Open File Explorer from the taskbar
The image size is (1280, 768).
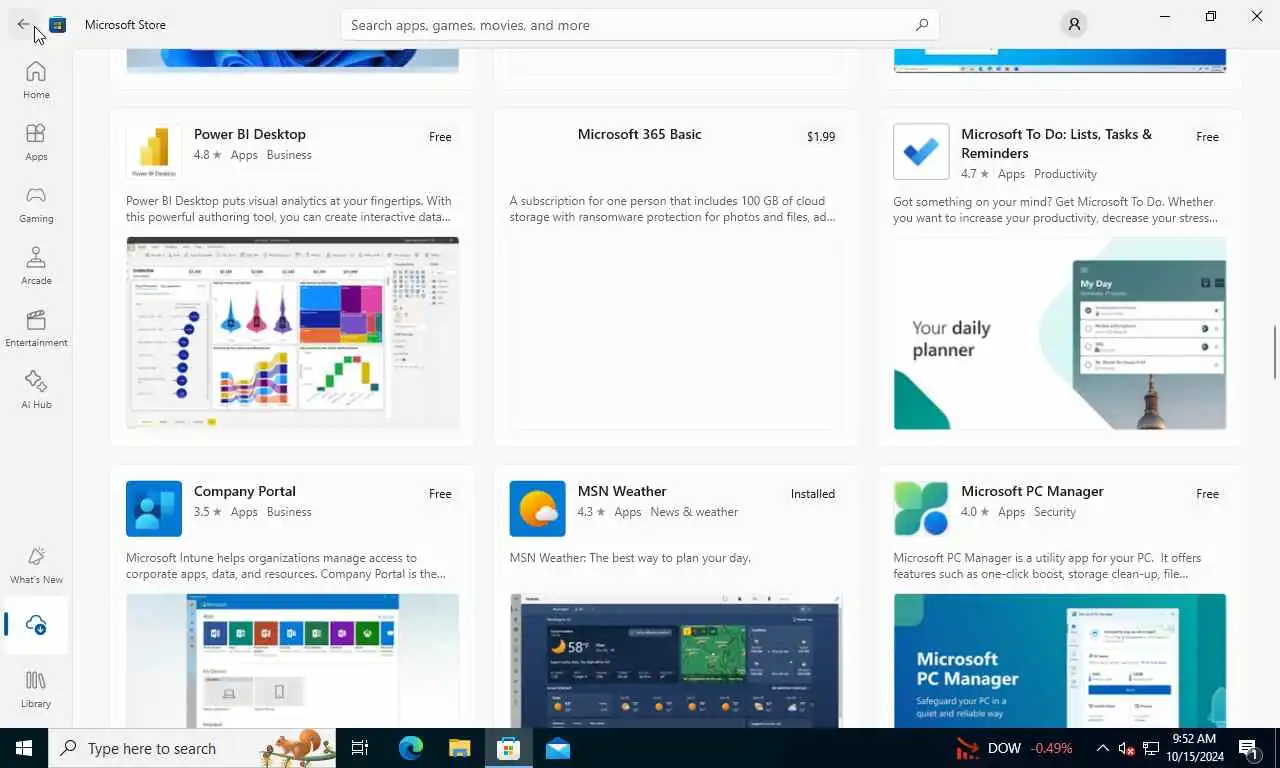click(459, 748)
